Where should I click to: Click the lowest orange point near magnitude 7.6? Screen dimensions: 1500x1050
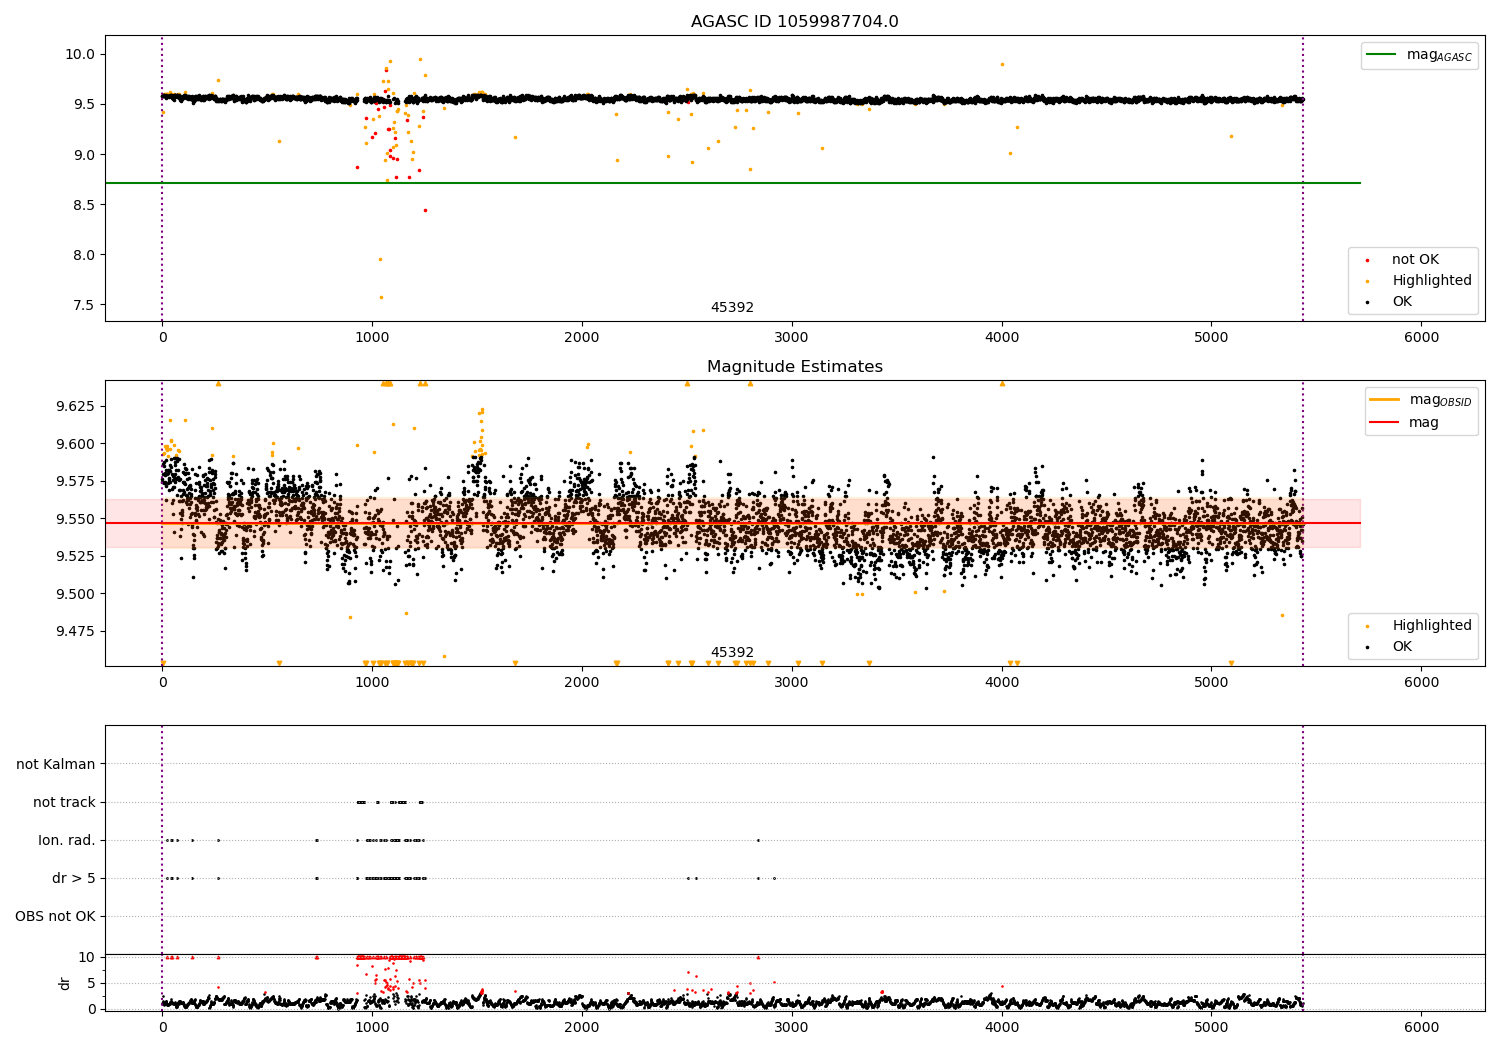coord(381,297)
